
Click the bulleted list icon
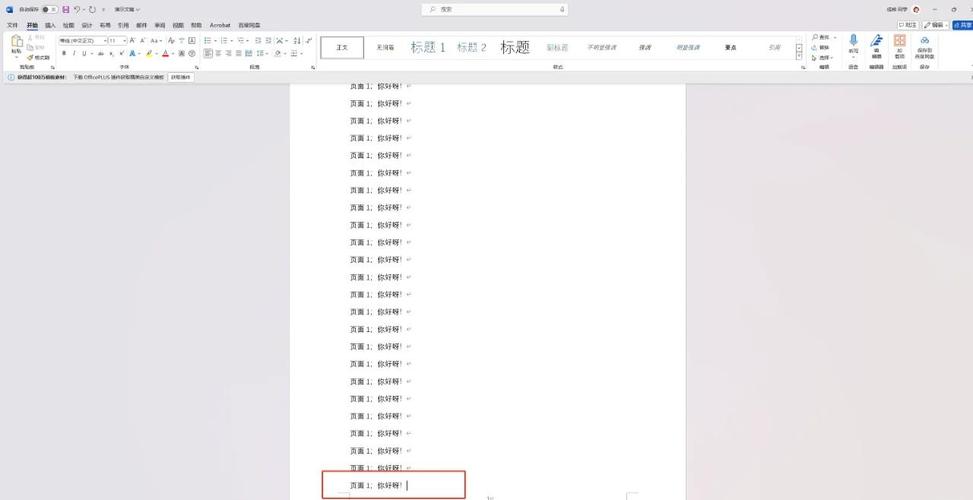(x=208, y=40)
